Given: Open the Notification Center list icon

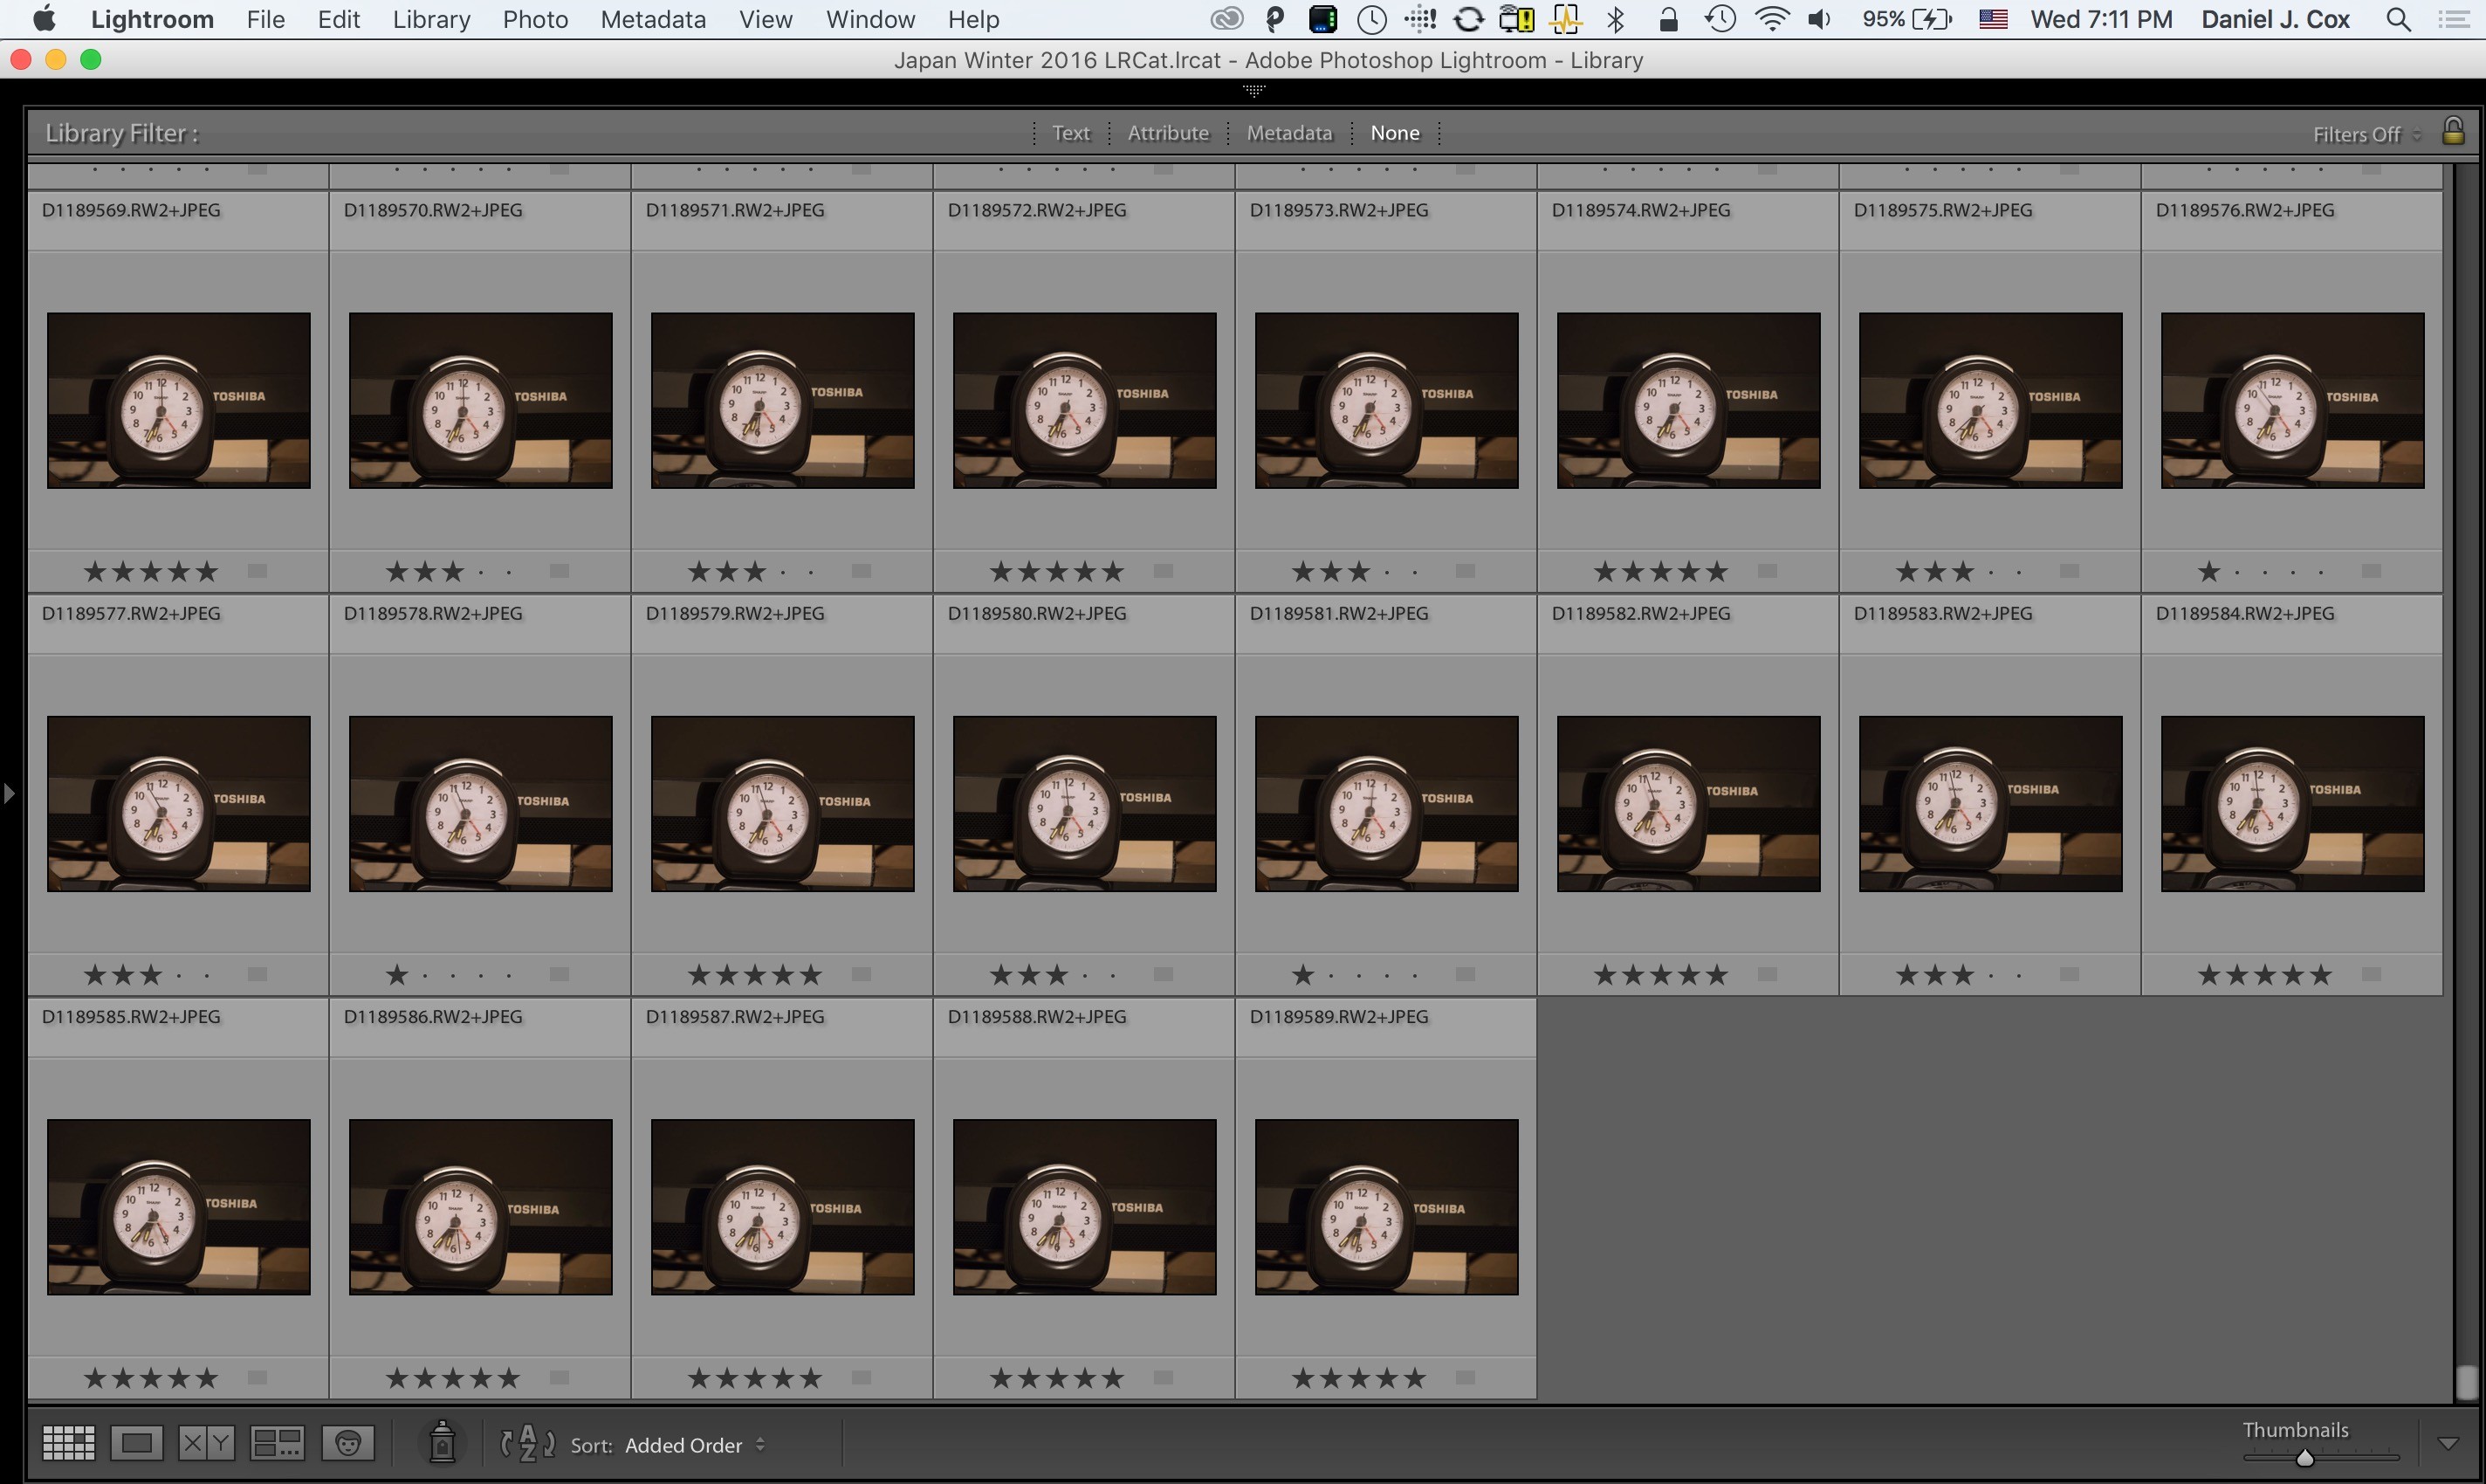Looking at the screenshot, I should (x=2453, y=19).
